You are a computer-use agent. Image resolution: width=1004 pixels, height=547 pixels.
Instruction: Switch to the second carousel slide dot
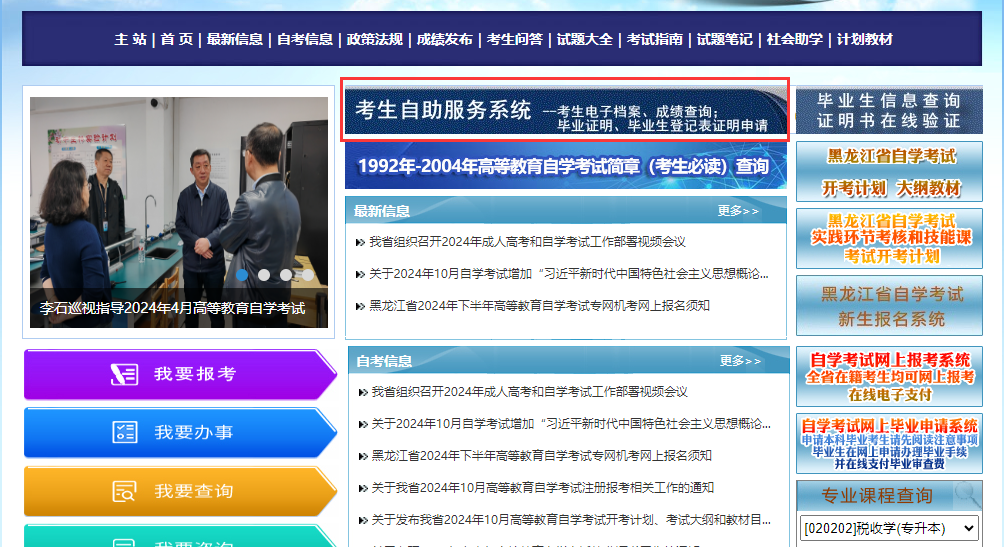coord(264,274)
